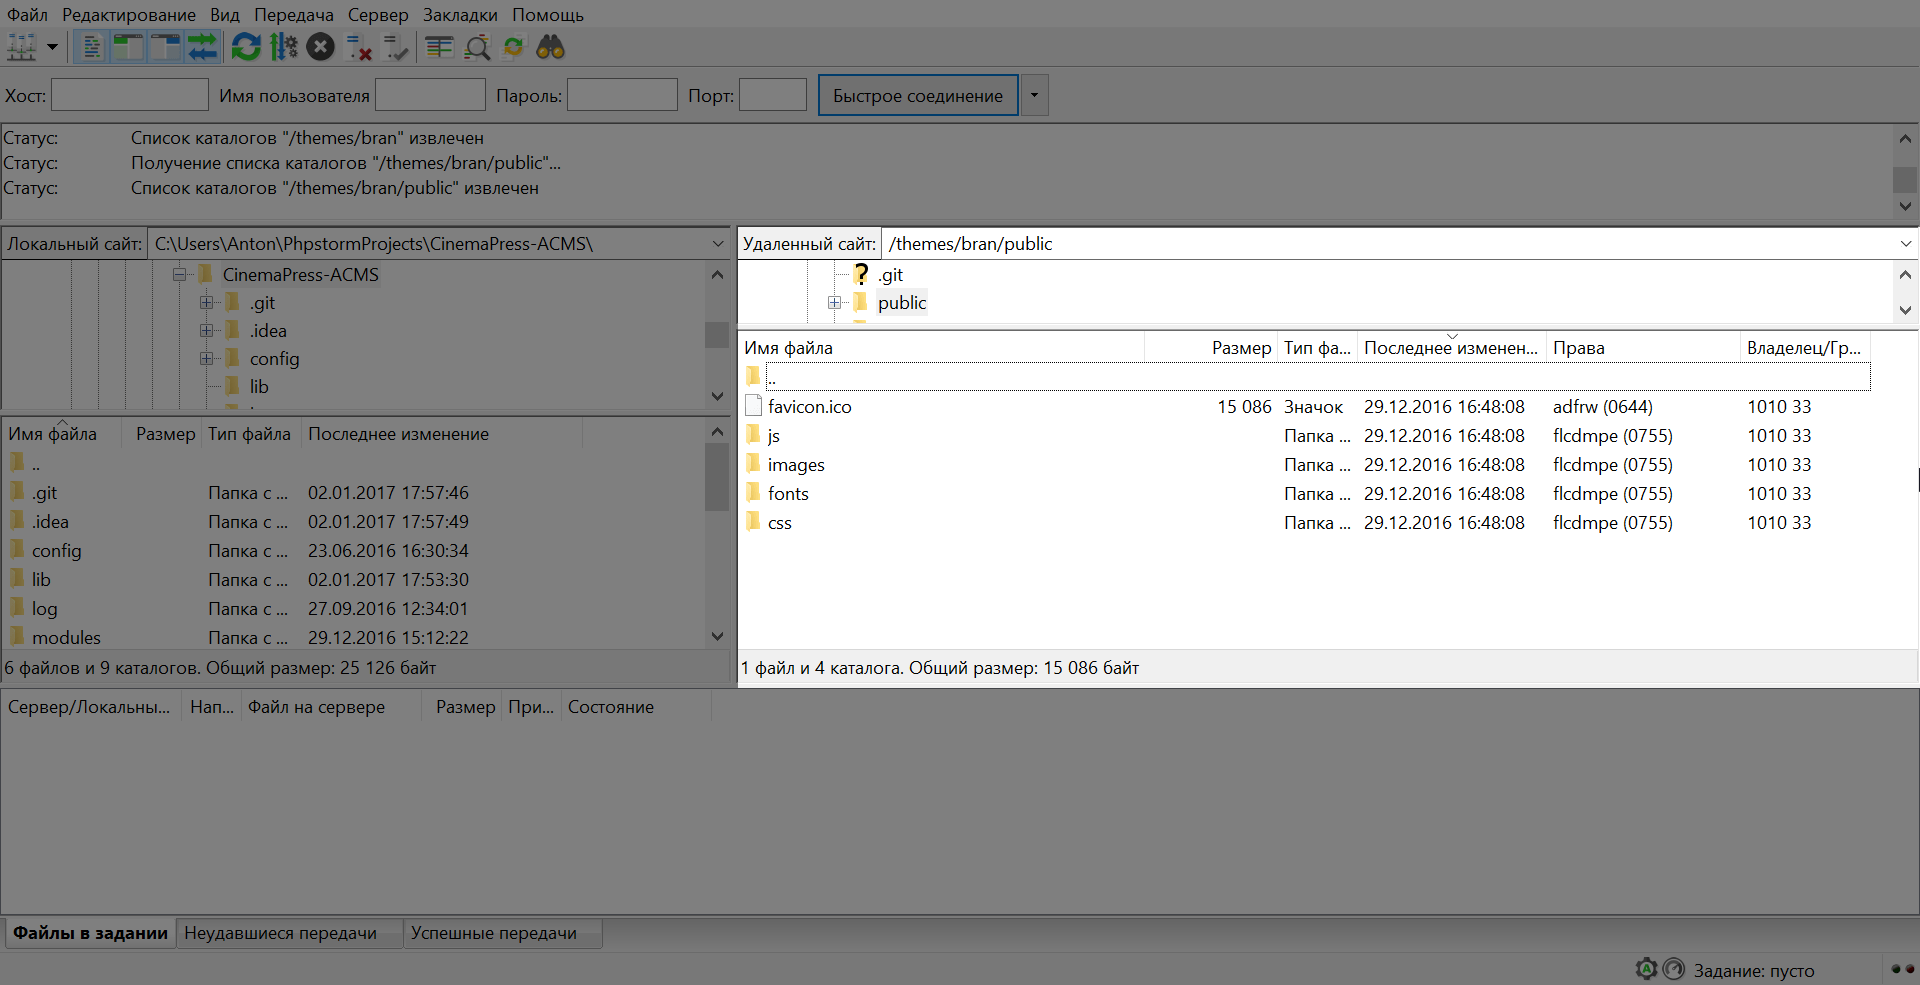This screenshot has height=985, width=1920.
Task: Expand the remote public folder tree node
Action: coord(834,303)
